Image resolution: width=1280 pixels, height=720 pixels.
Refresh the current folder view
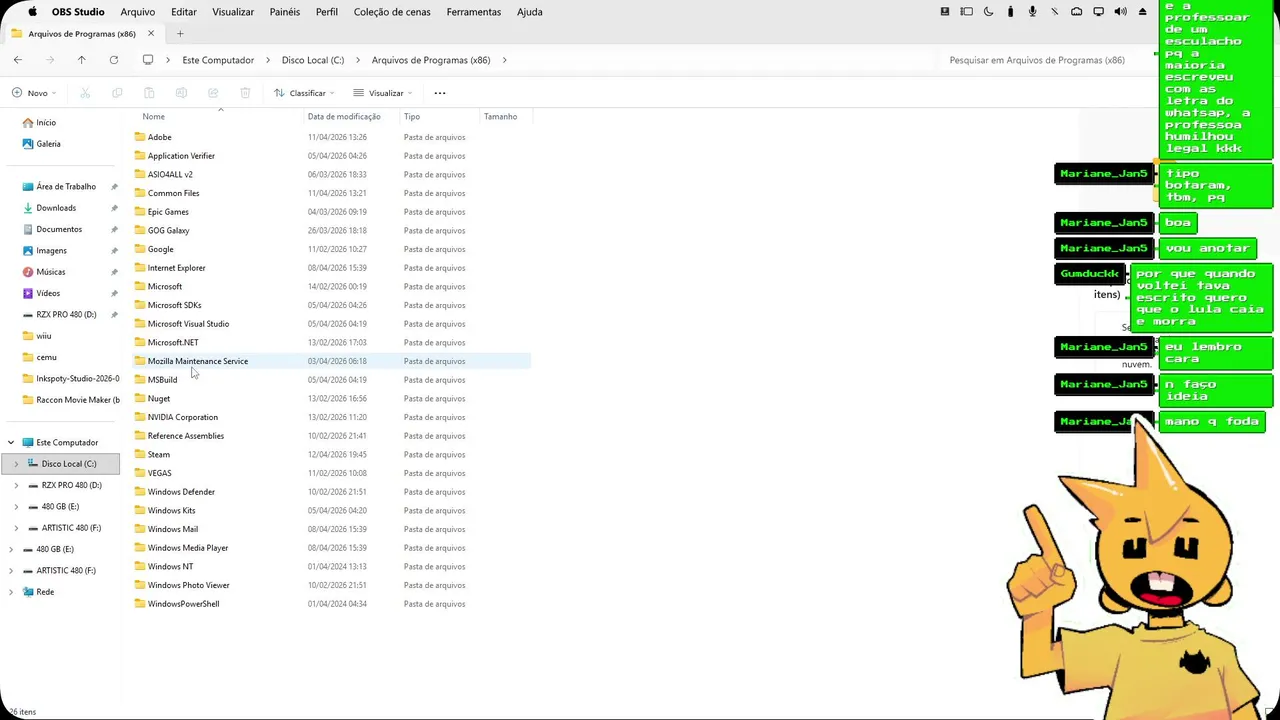click(114, 60)
